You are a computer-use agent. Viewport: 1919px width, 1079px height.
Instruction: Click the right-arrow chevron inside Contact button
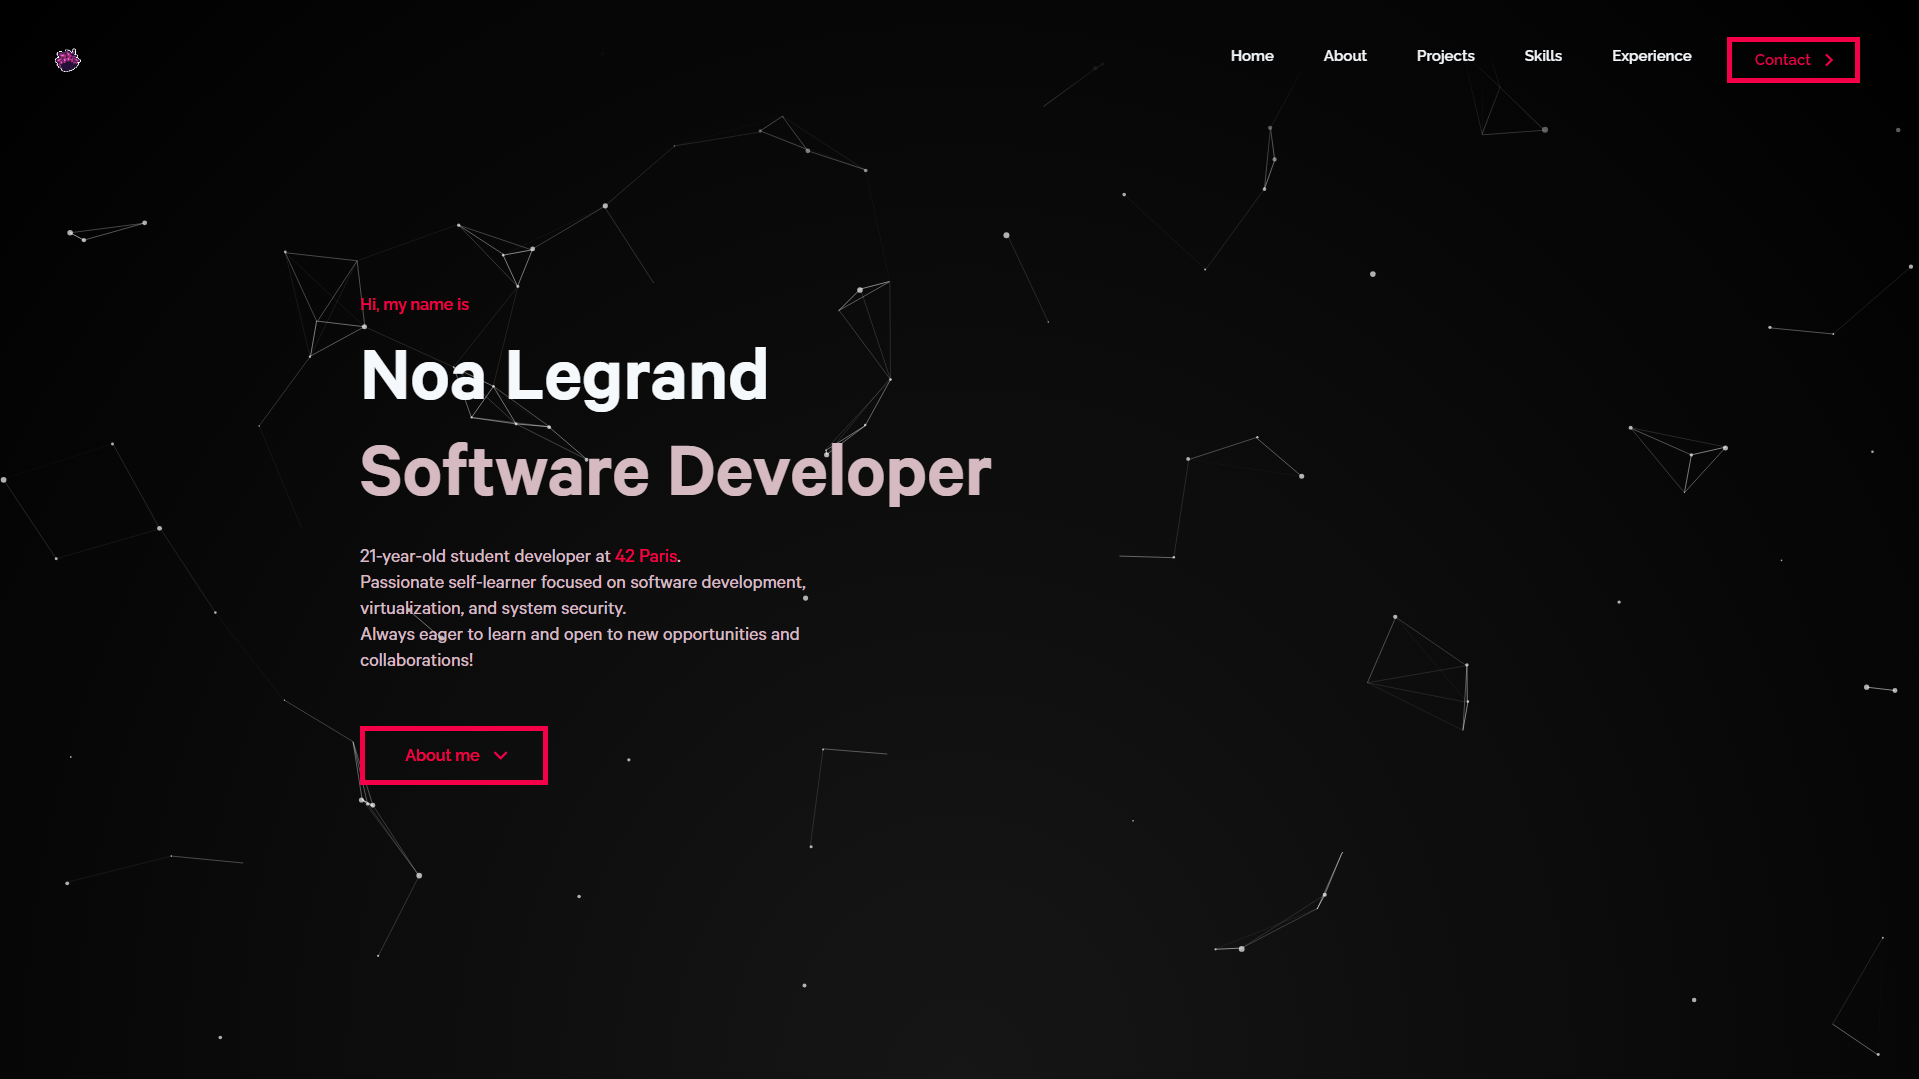(1830, 60)
